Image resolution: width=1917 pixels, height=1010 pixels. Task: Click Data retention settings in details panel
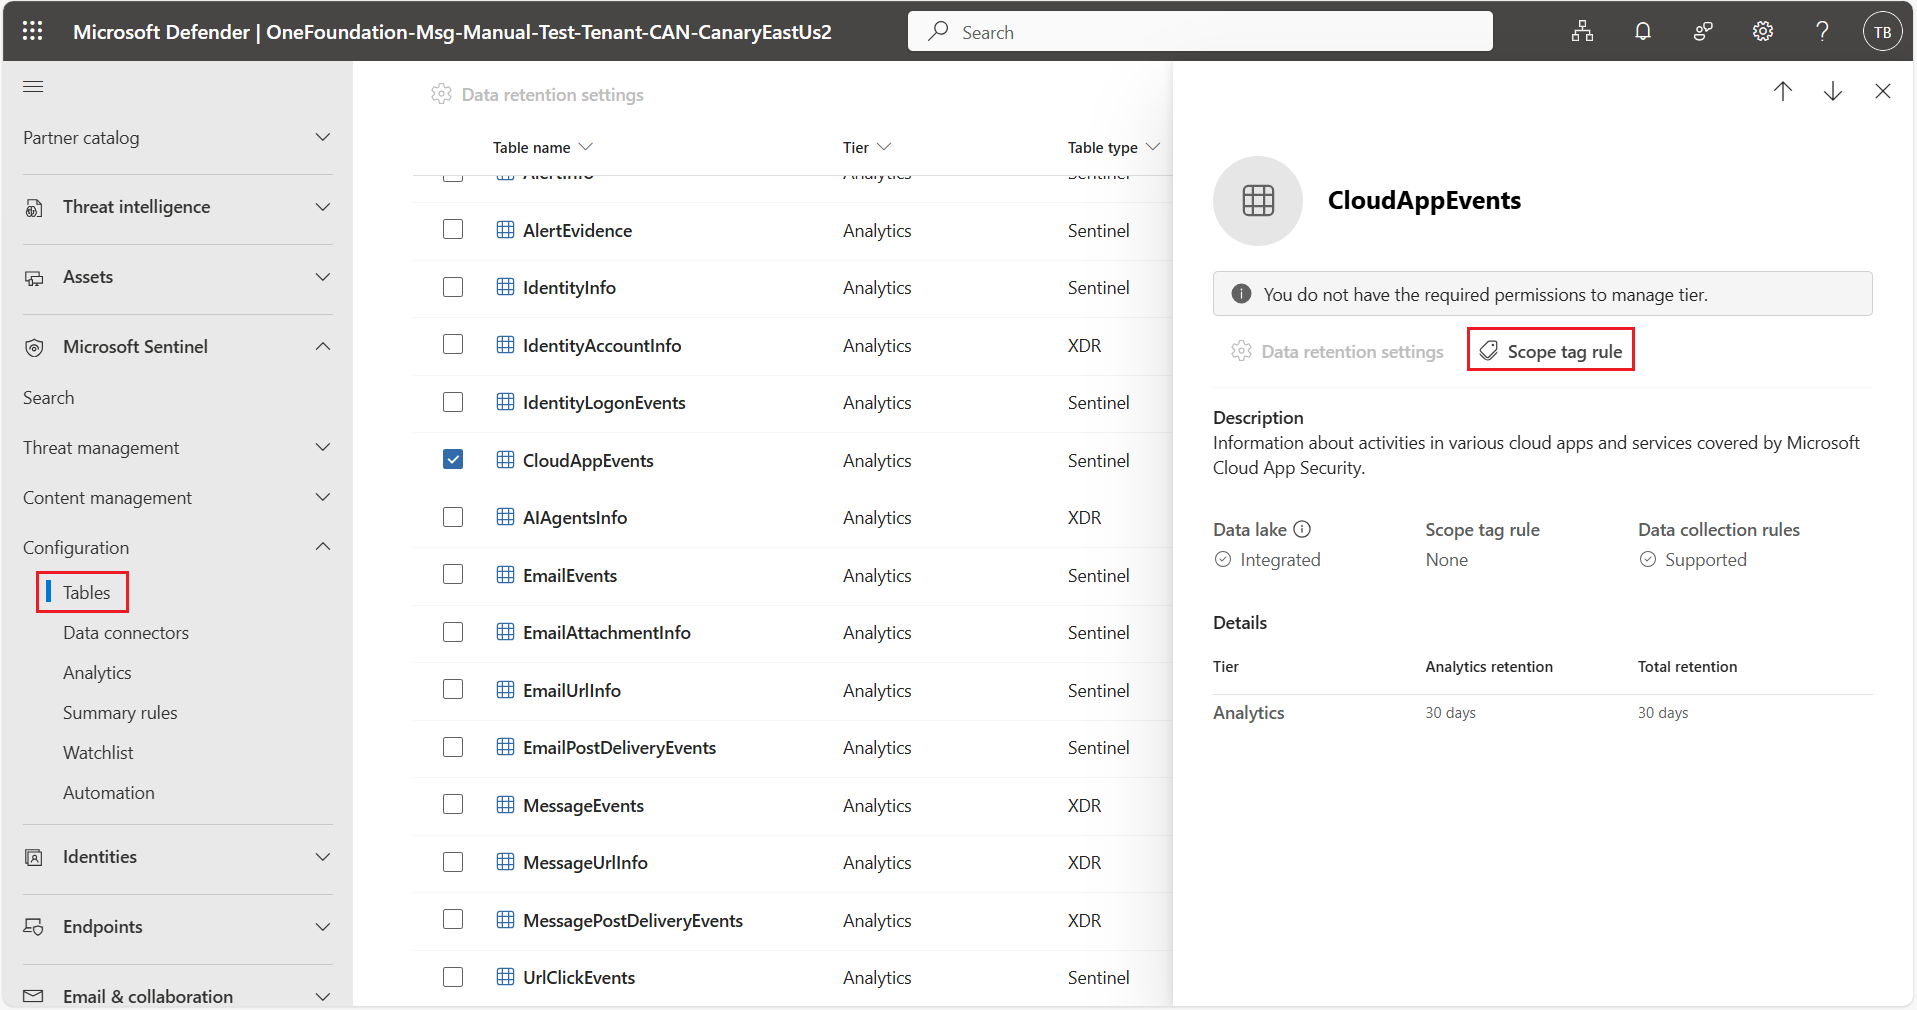[1337, 351]
